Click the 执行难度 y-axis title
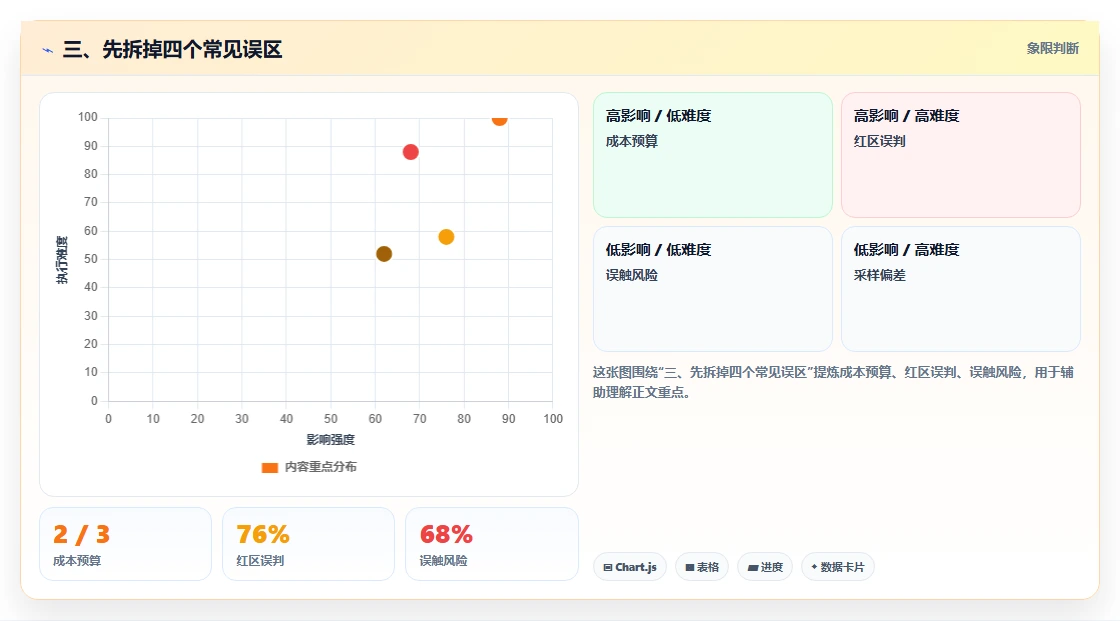 (x=62, y=259)
